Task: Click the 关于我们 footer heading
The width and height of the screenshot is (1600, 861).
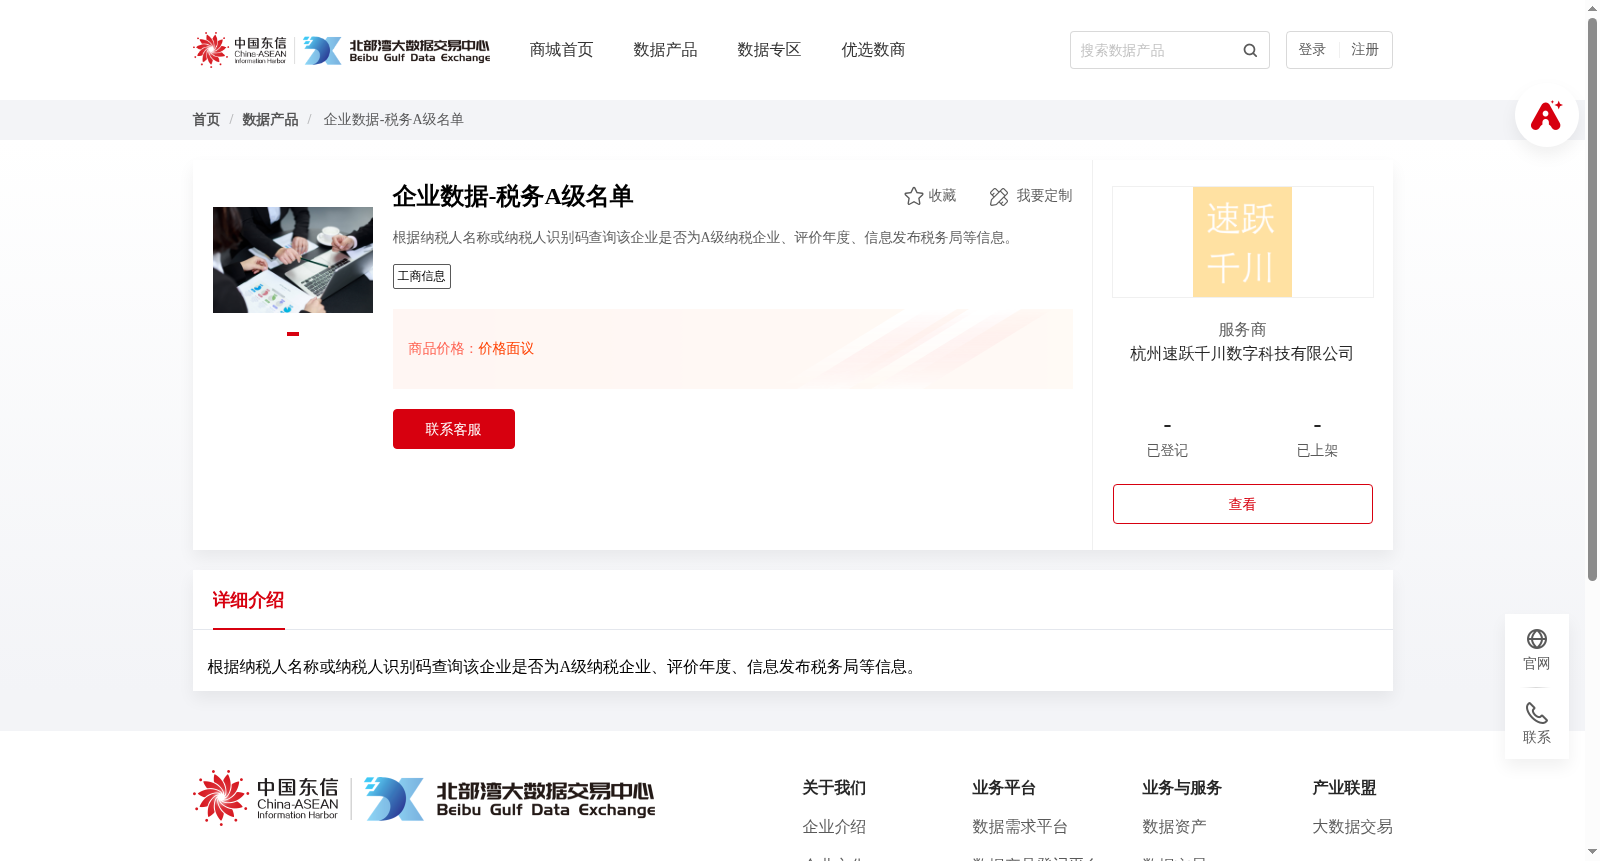Action: (x=834, y=788)
